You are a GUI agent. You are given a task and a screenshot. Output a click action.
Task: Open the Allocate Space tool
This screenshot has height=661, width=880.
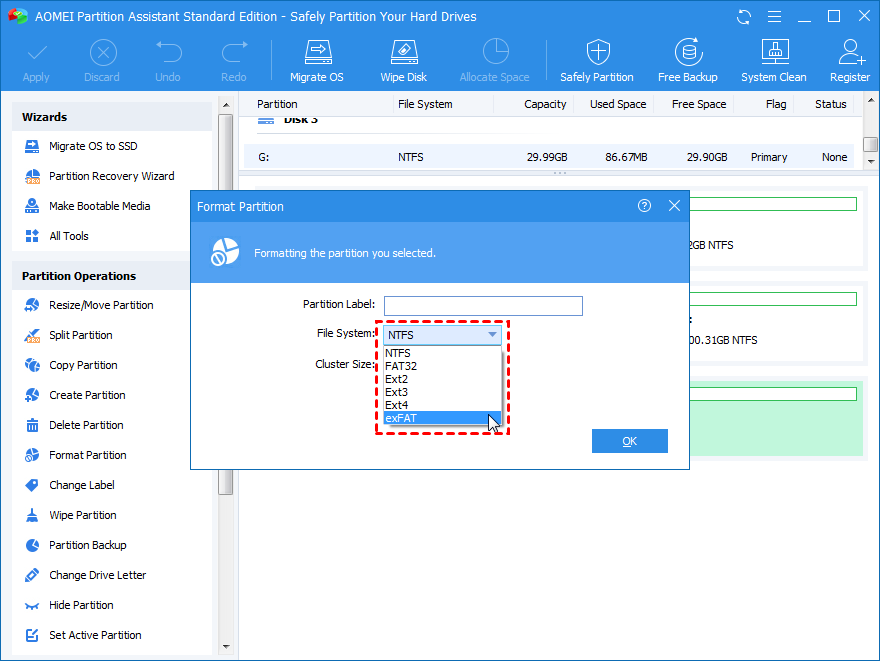495,61
